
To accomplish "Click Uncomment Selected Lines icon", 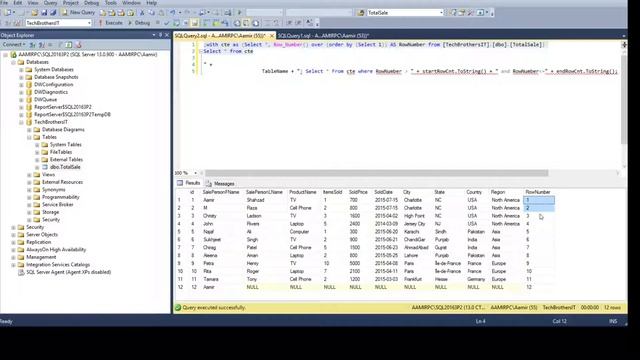I will [x=276, y=23].
